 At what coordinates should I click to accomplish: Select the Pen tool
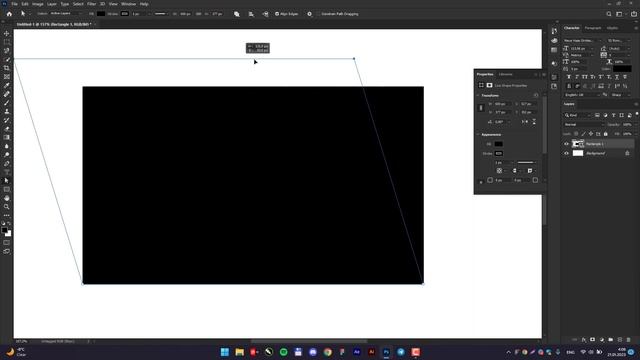7,163
